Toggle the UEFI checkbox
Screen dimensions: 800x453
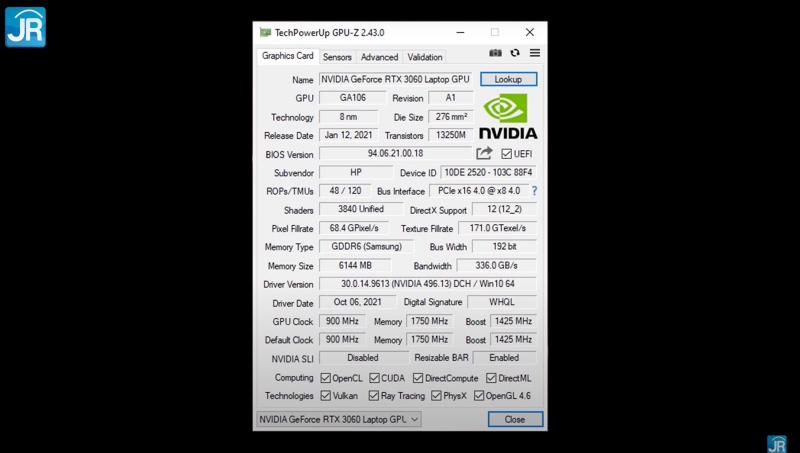click(506, 154)
